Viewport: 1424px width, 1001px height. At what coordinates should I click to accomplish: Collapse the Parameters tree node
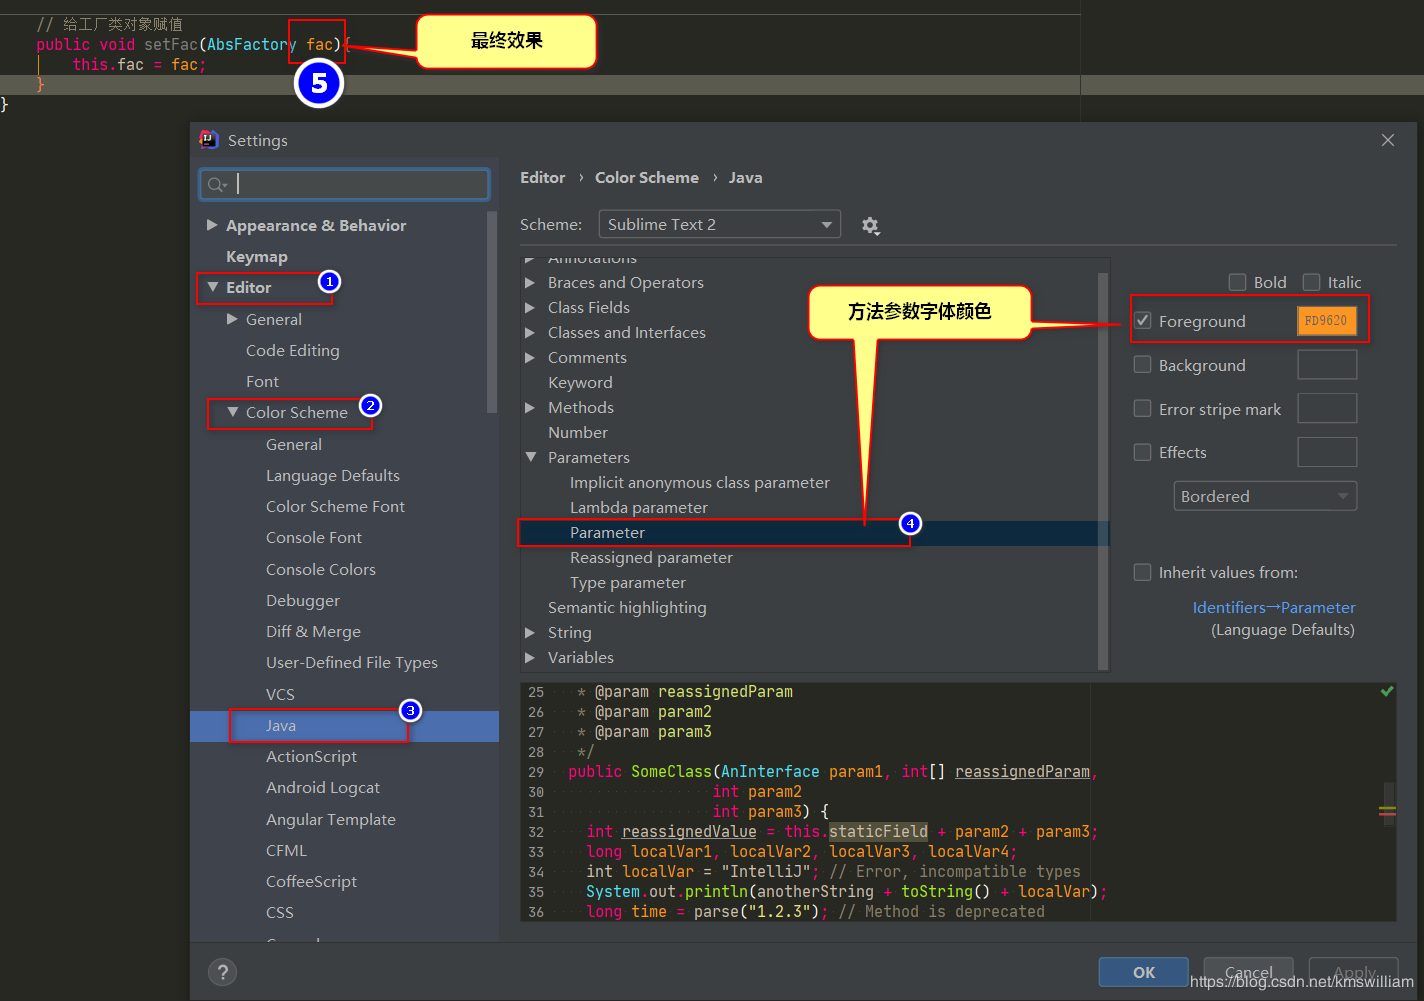[531, 457]
